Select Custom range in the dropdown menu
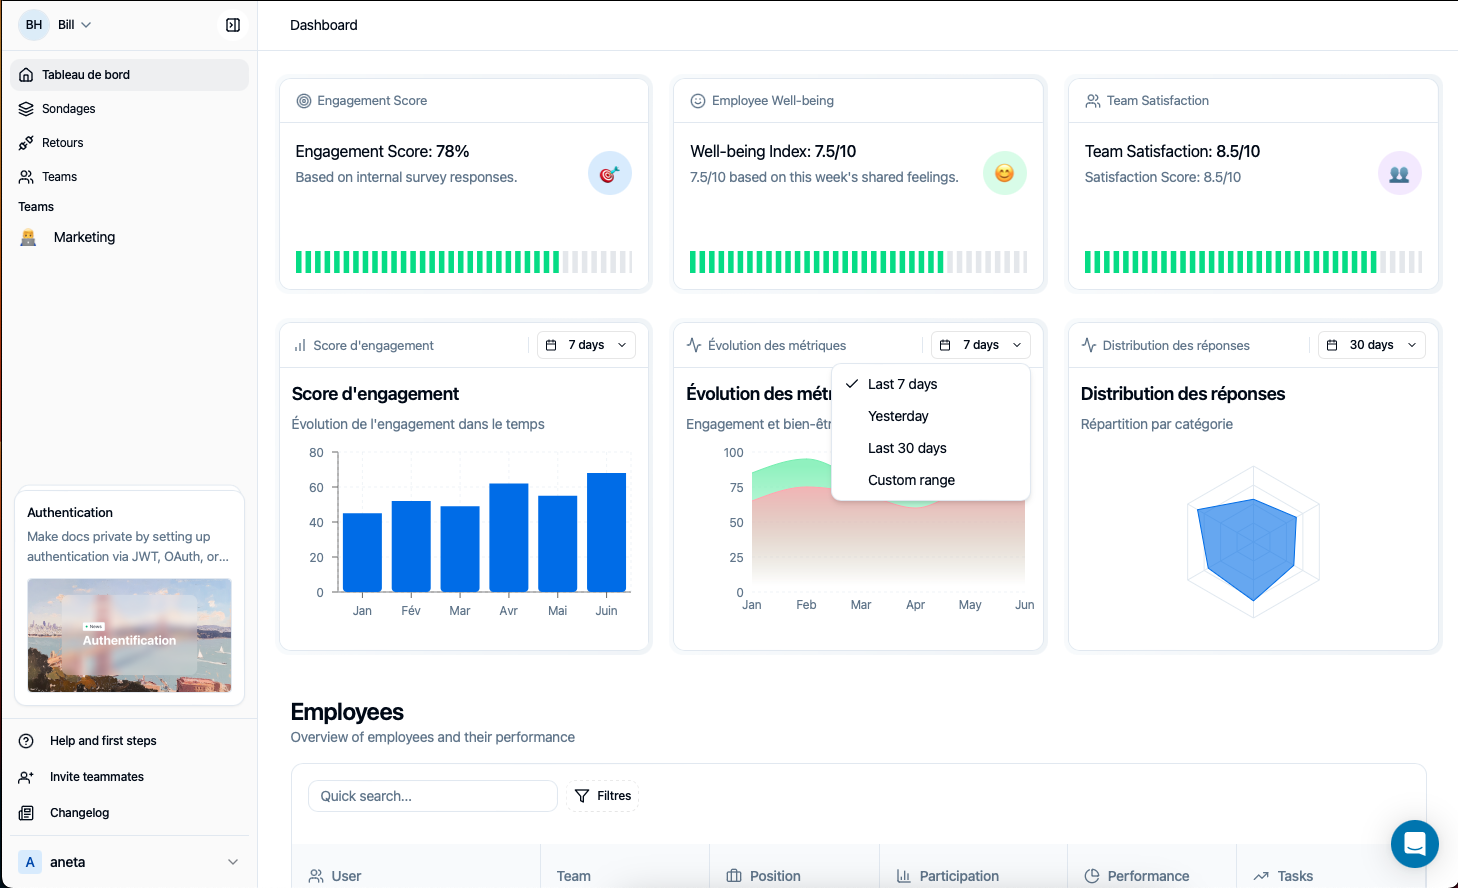The height and width of the screenshot is (888, 1458). pos(910,479)
